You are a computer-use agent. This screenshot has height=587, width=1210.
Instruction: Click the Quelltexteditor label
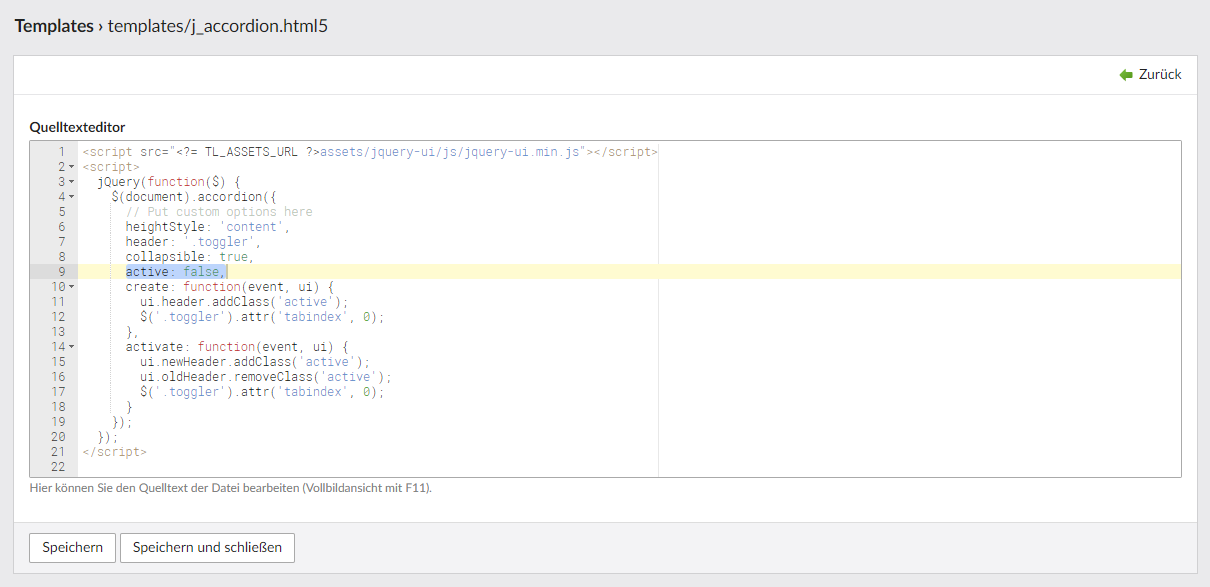tap(77, 127)
